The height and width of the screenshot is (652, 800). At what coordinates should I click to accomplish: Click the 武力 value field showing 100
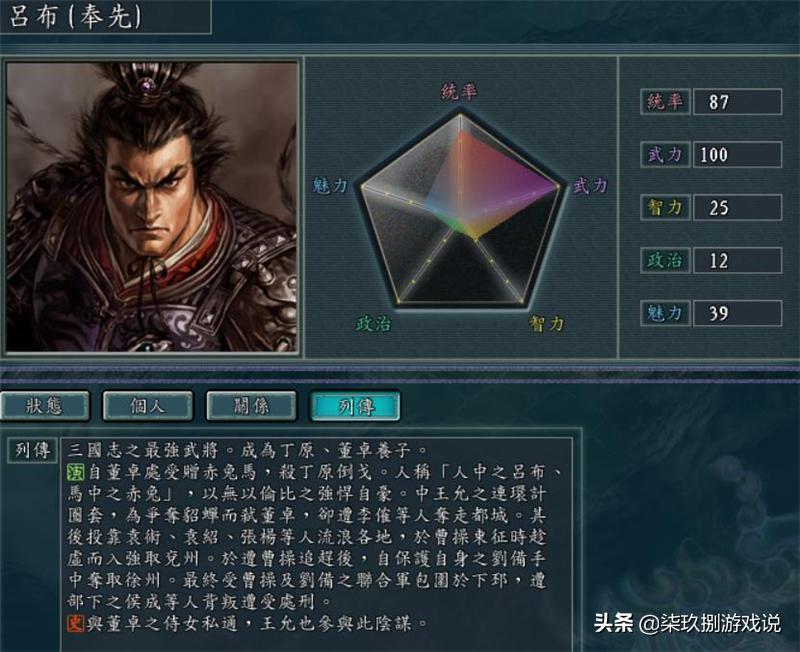tap(737, 155)
